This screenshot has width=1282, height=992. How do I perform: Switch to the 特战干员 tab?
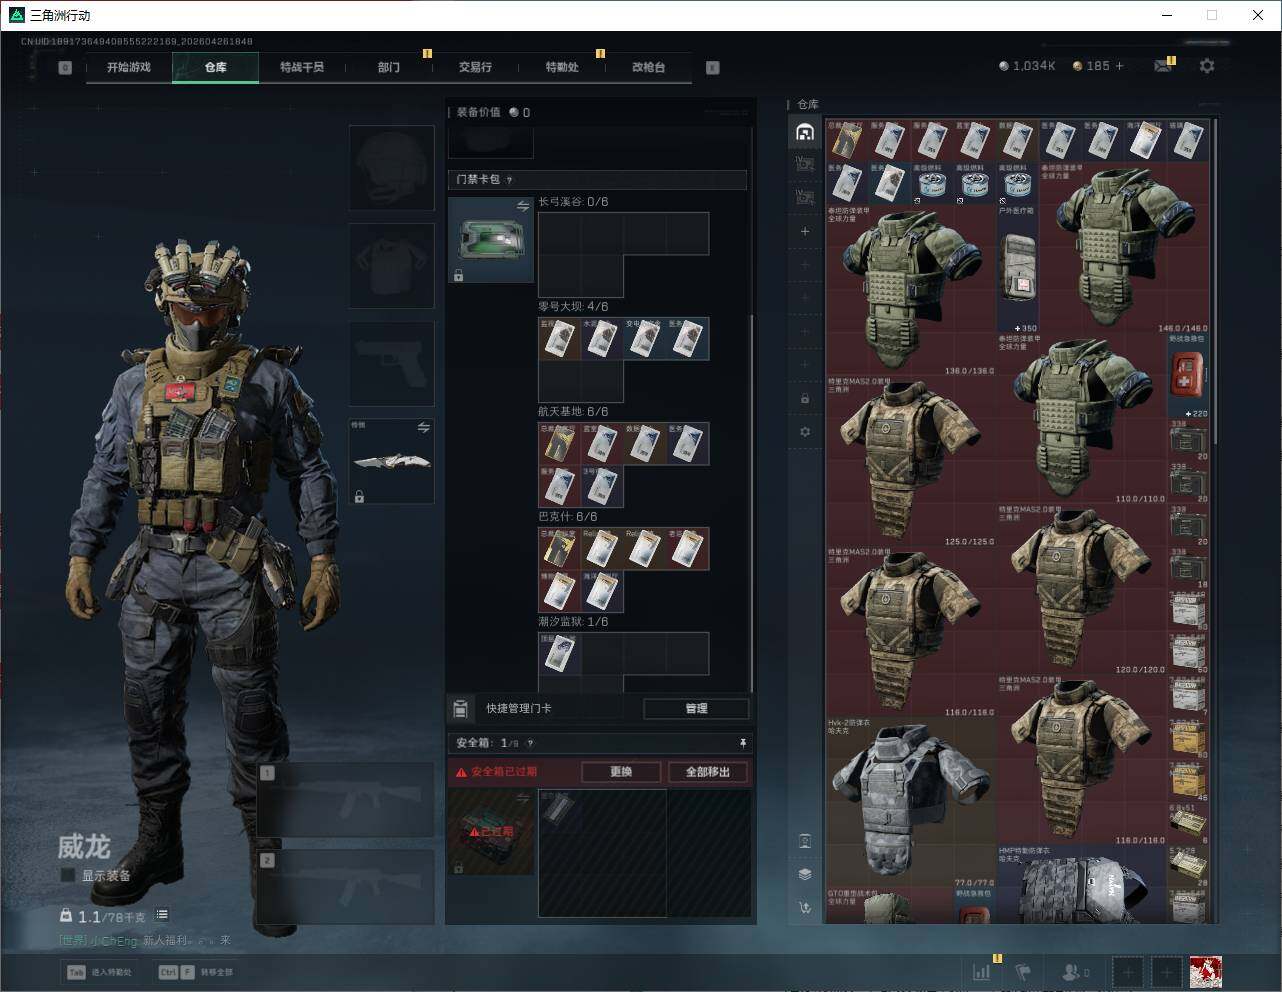[302, 67]
